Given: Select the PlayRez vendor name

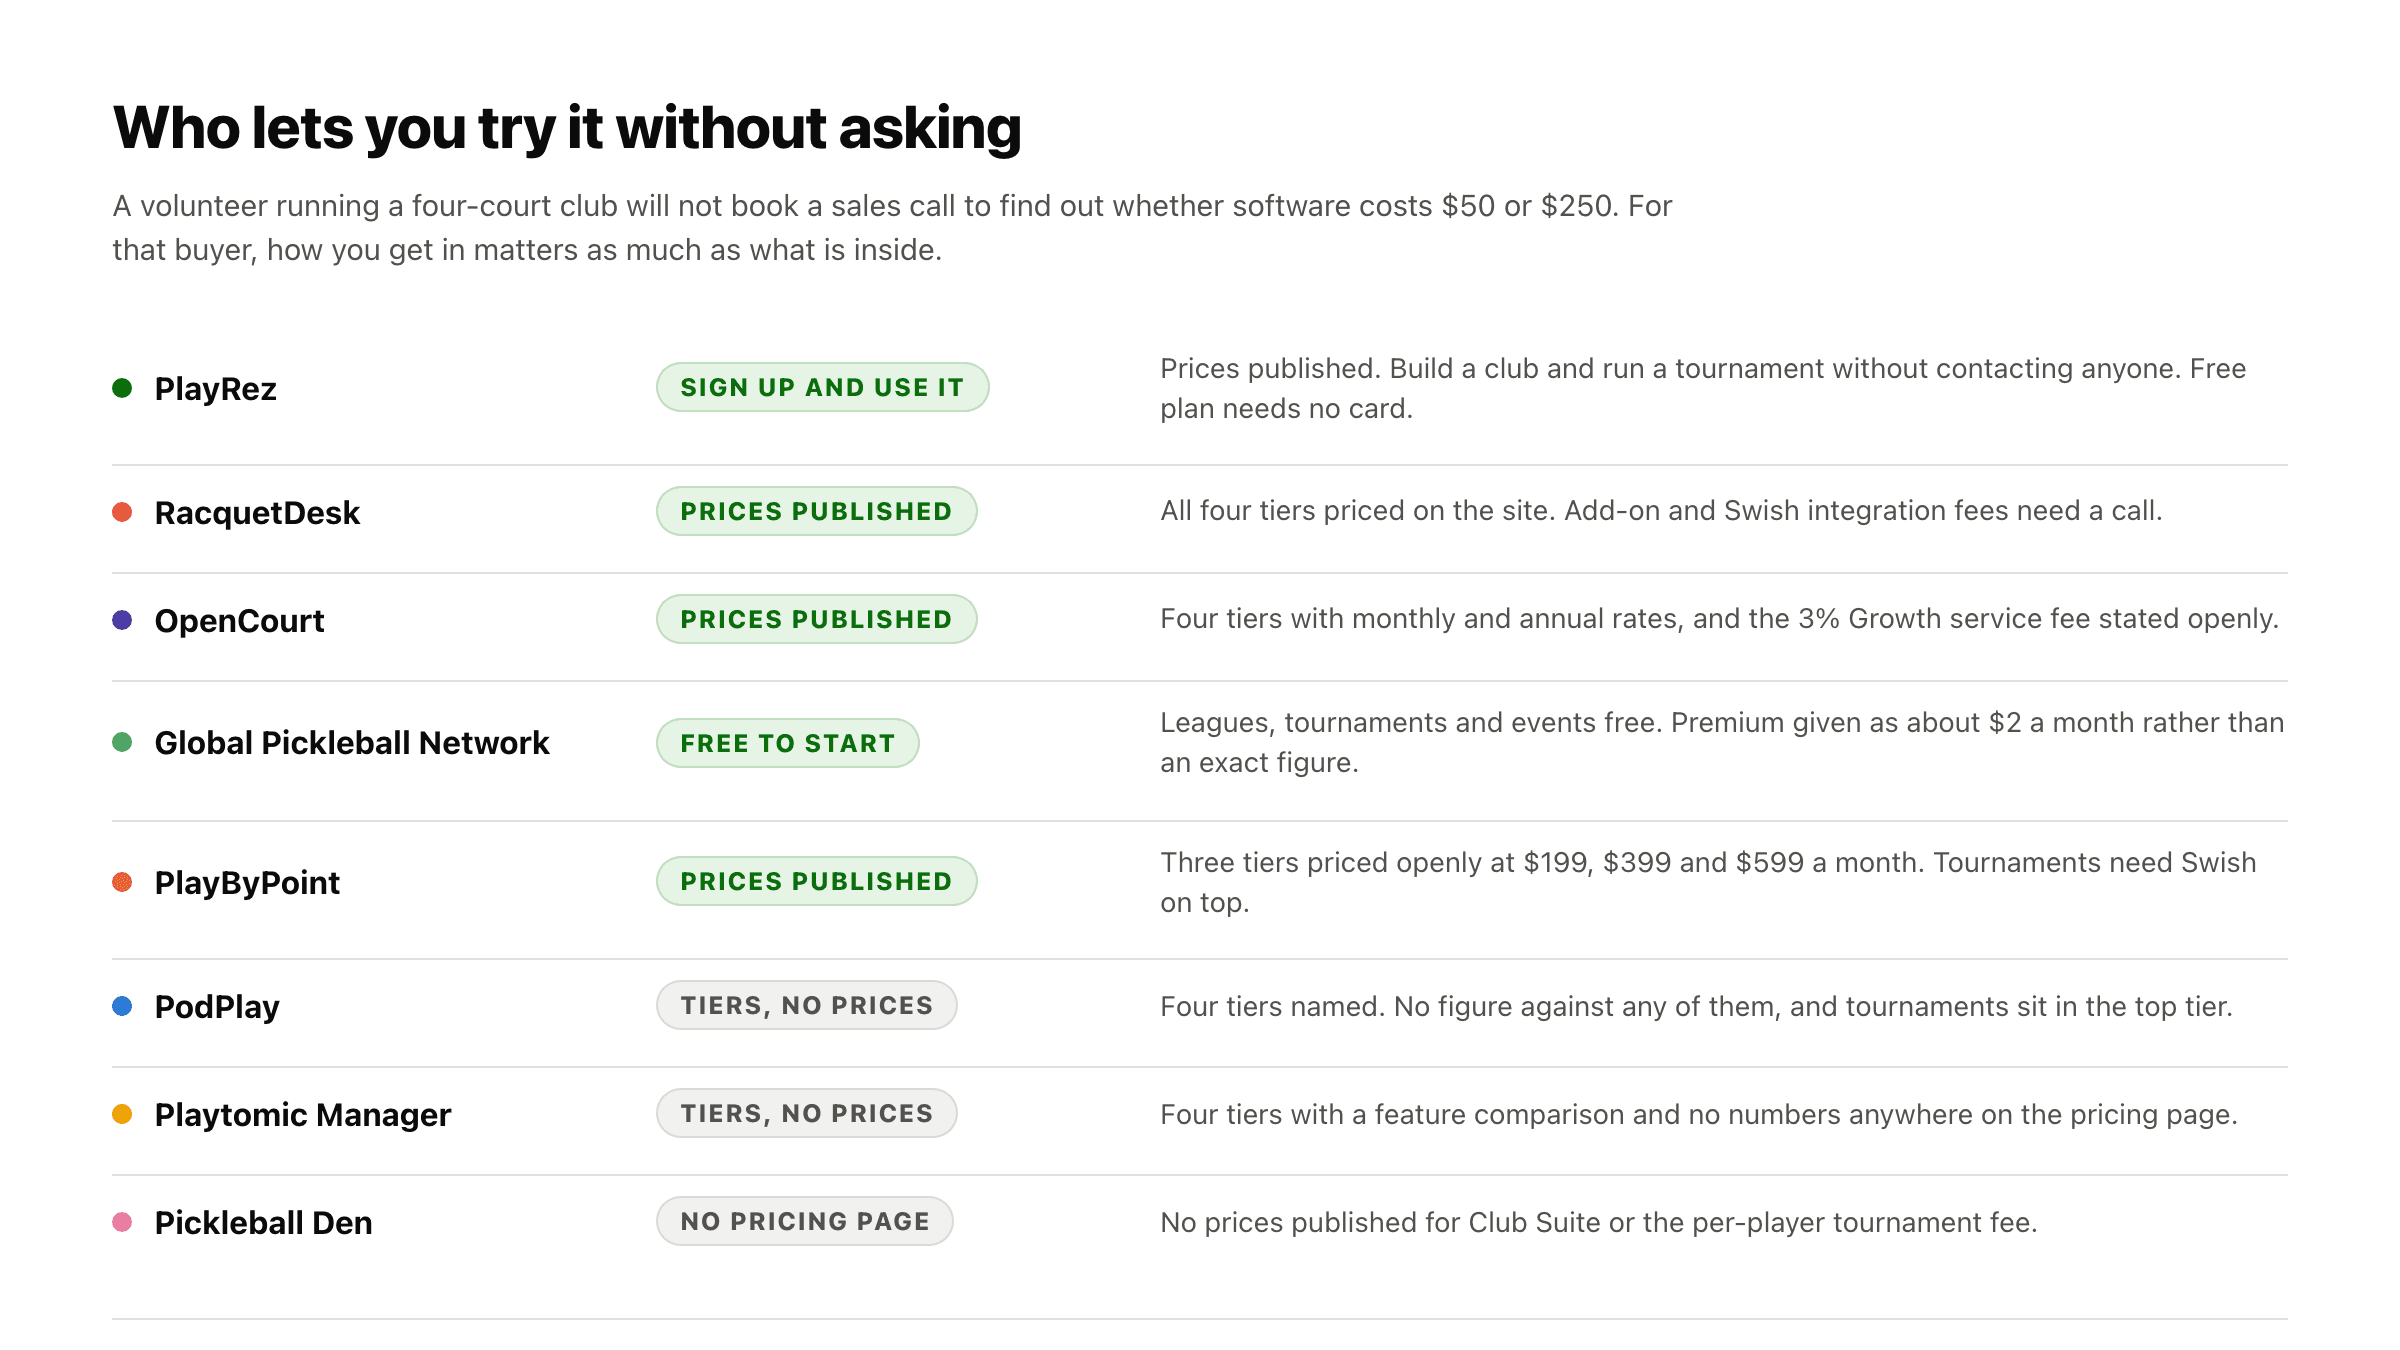Looking at the screenshot, I should coord(215,389).
